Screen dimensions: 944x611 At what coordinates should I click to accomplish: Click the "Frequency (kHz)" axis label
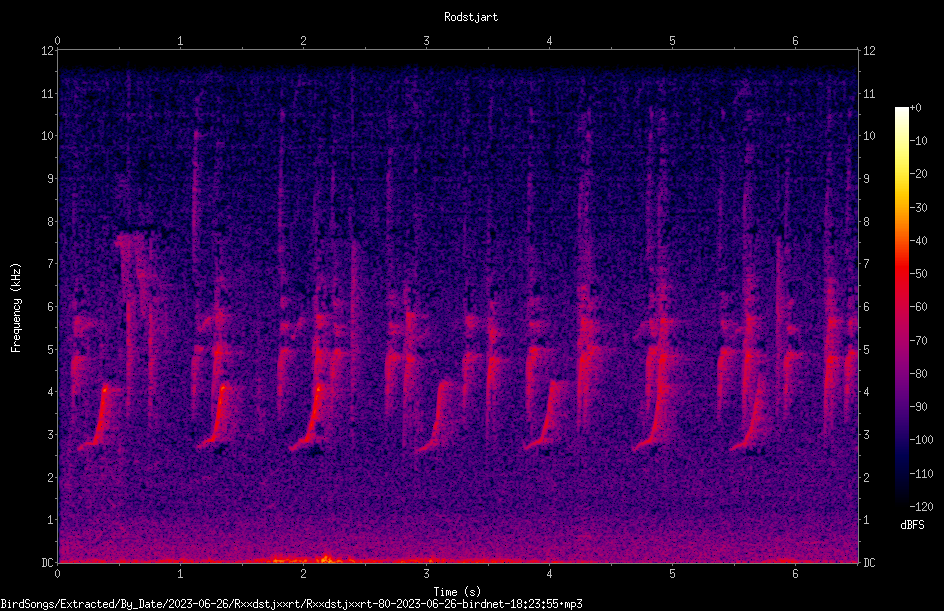pos(16,308)
